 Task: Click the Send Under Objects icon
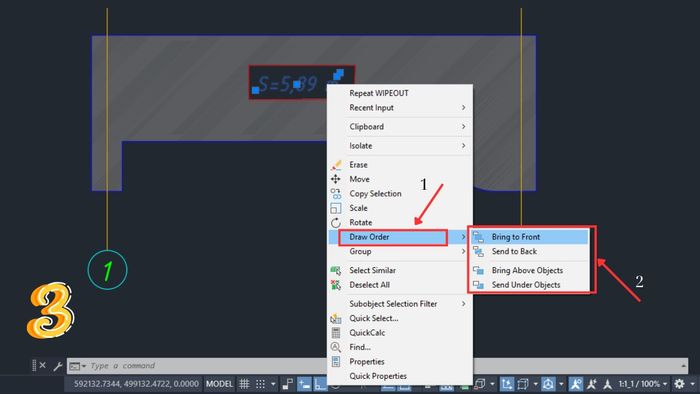point(479,285)
